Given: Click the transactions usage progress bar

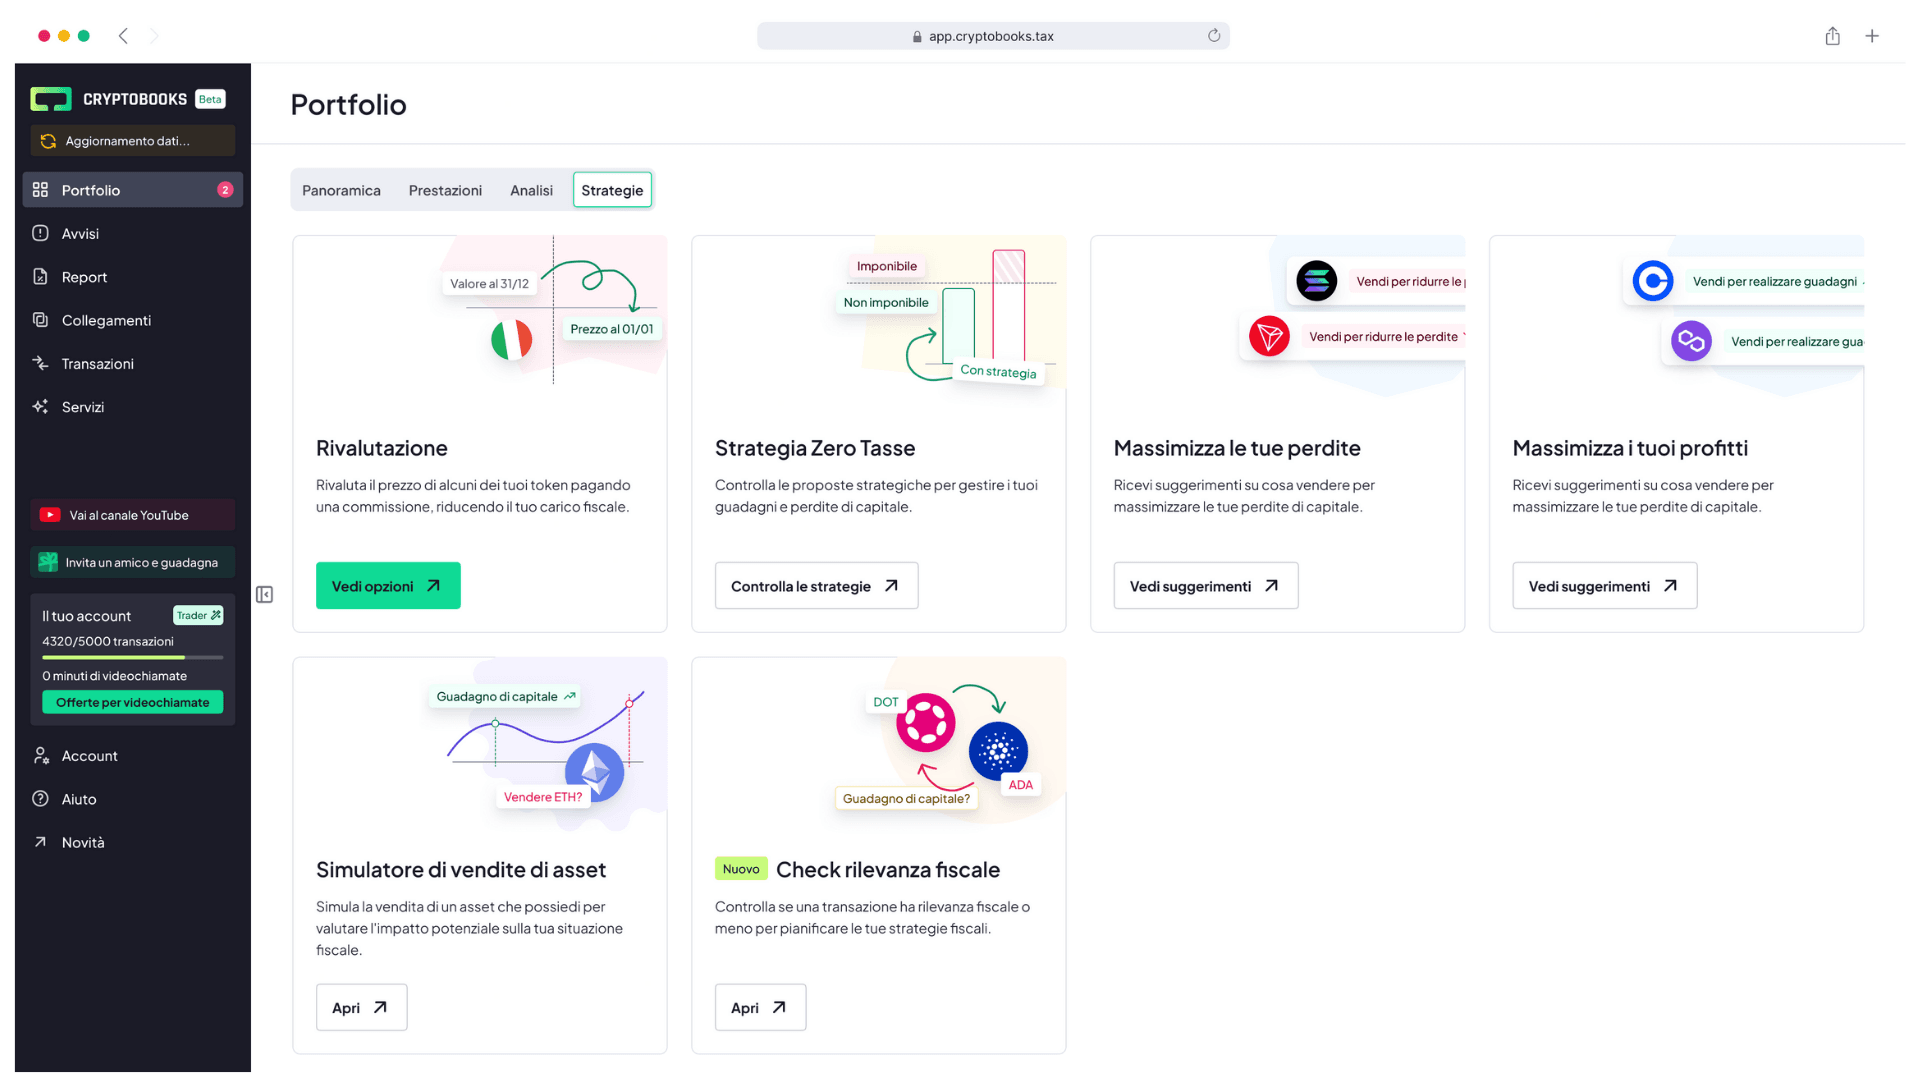Looking at the screenshot, I should click(x=132, y=657).
